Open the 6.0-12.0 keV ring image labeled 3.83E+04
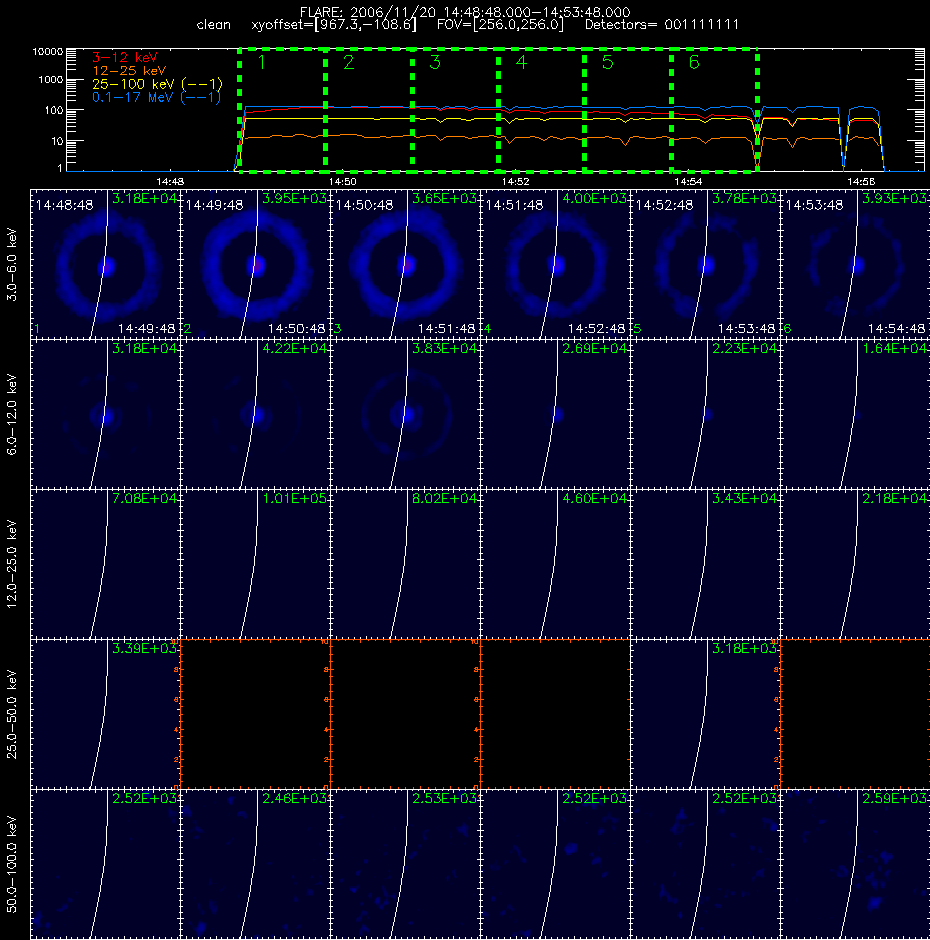Image resolution: width=930 pixels, height=940 pixels. 405,414
